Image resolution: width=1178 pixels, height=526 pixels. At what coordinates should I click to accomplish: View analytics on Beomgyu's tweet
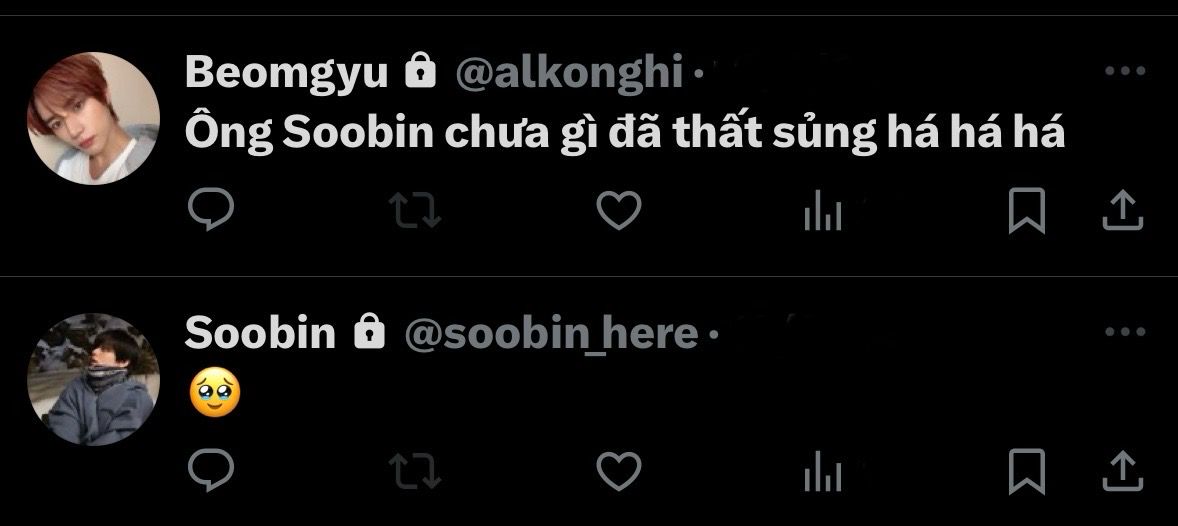pos(823,211)
